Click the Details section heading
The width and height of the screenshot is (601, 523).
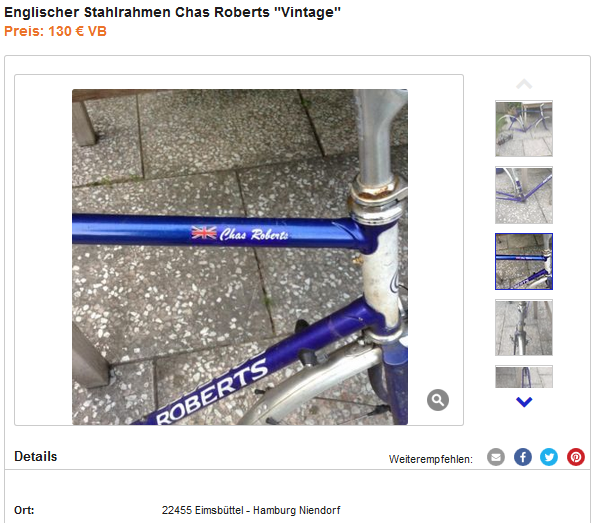coord(36,457)
